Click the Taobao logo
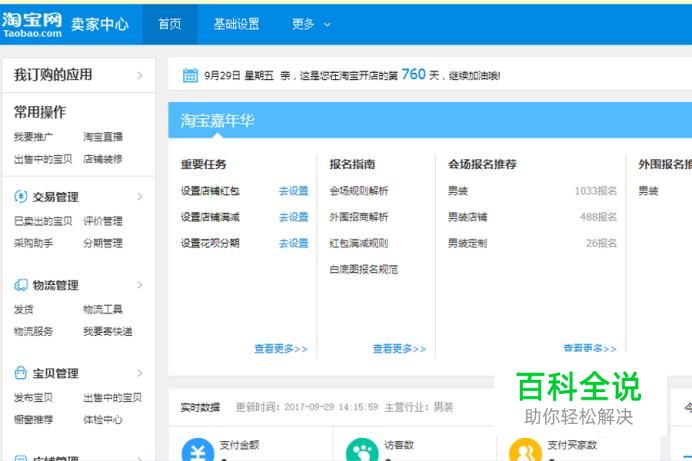Screen dimensions: 692x461 32,25
